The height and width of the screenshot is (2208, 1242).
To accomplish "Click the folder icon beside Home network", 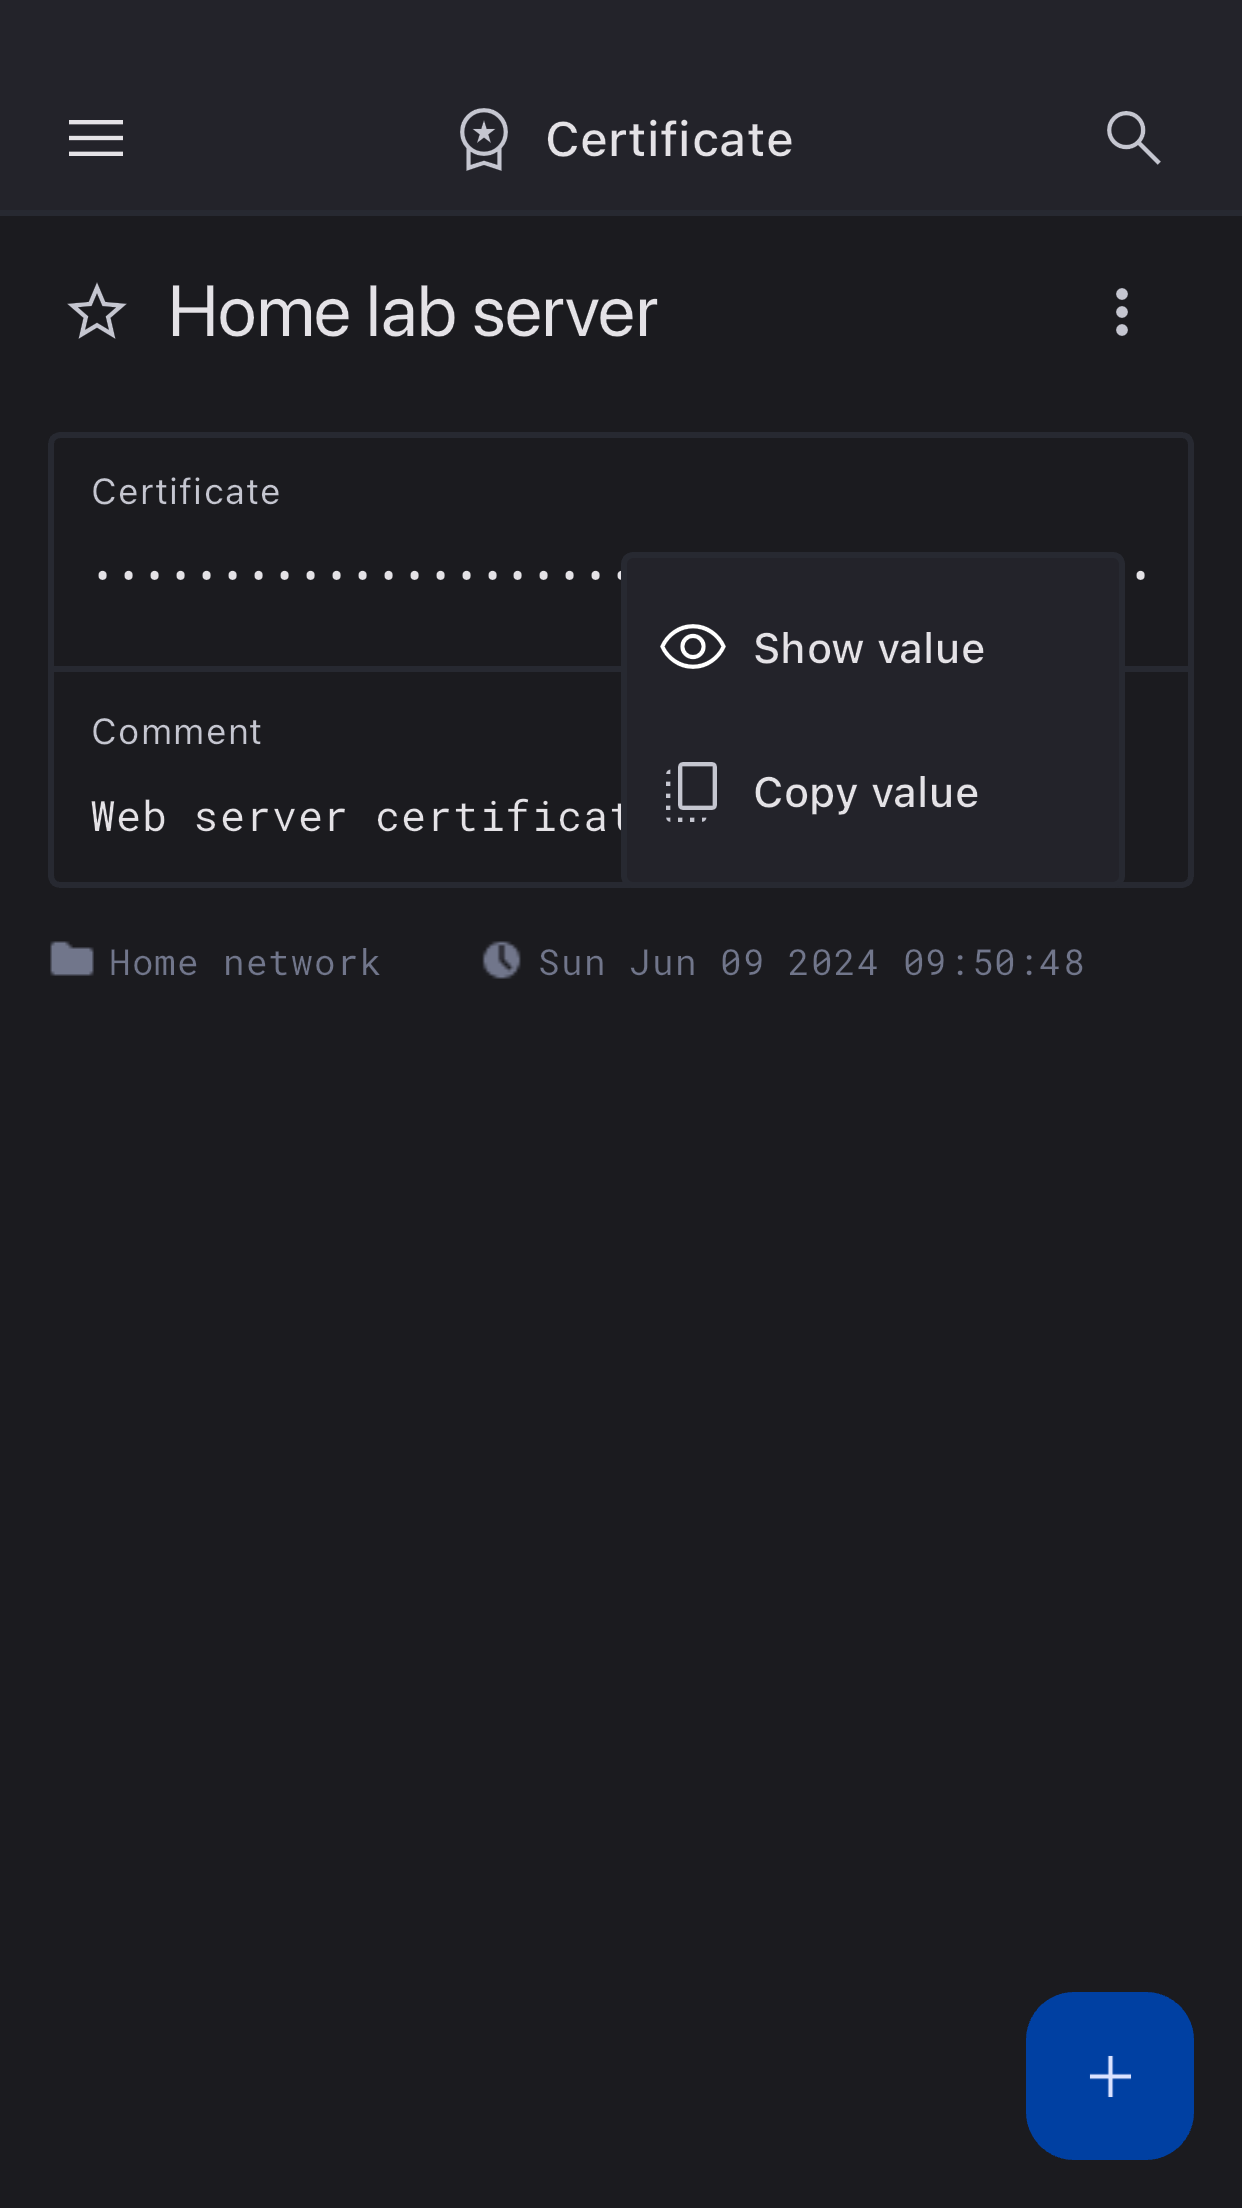I will [x=72, y=960].
